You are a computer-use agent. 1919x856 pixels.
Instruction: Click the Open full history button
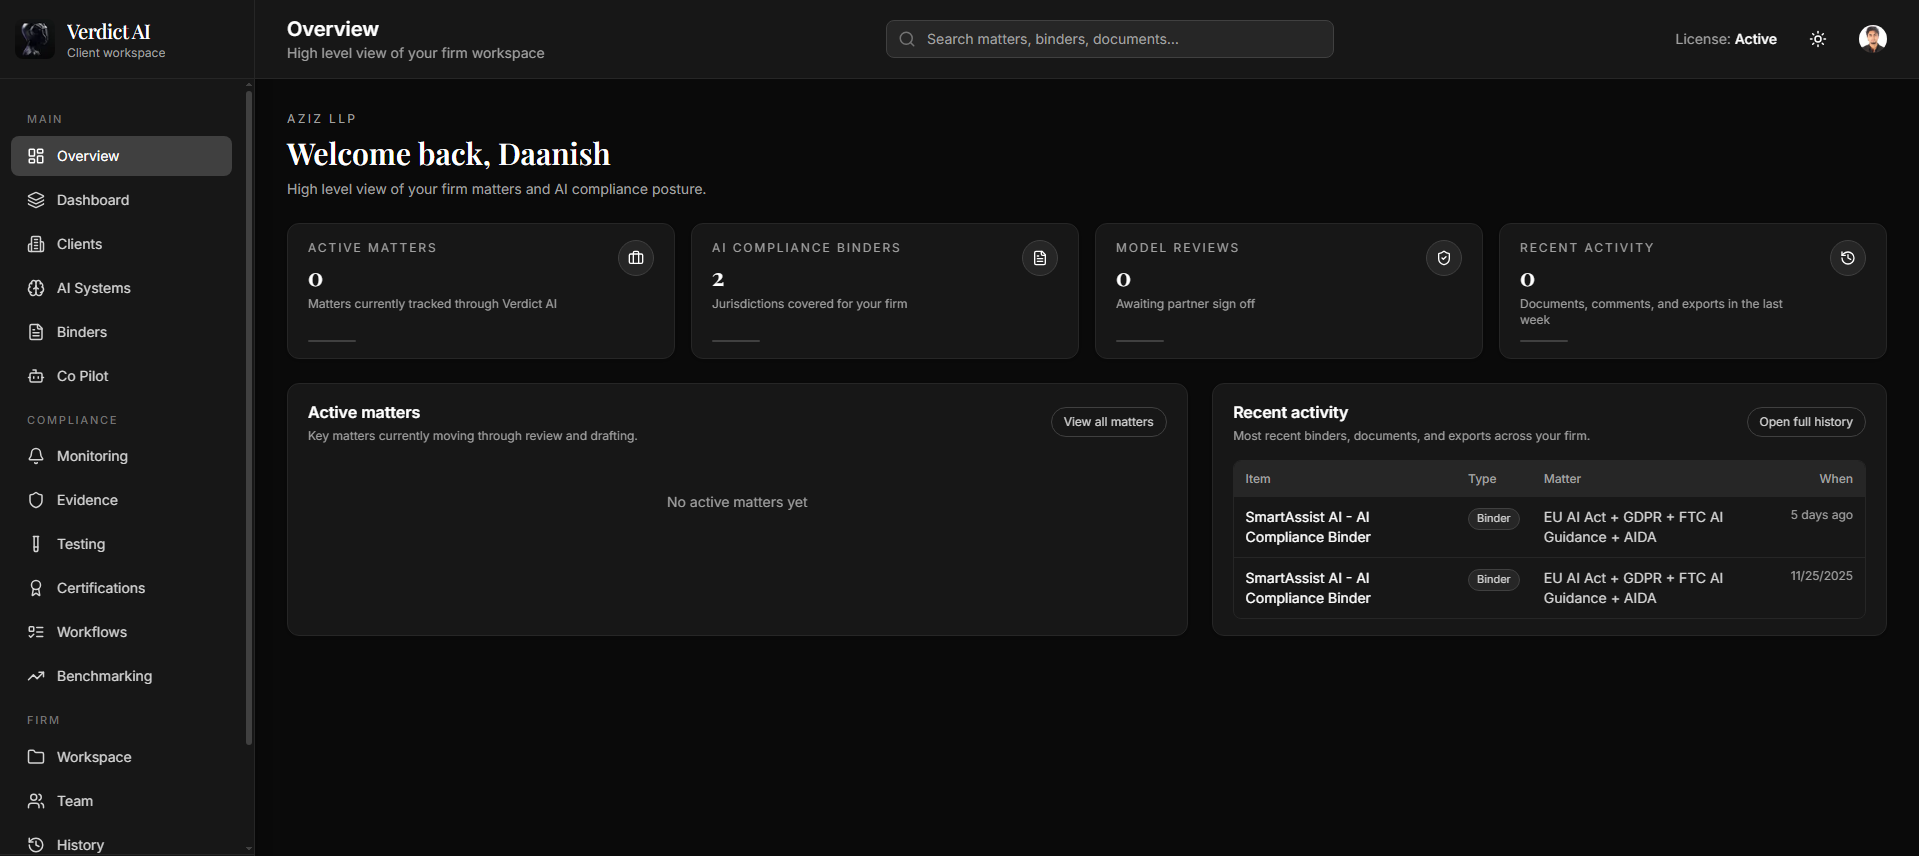pyautogui.click(x=1805, y=422)
